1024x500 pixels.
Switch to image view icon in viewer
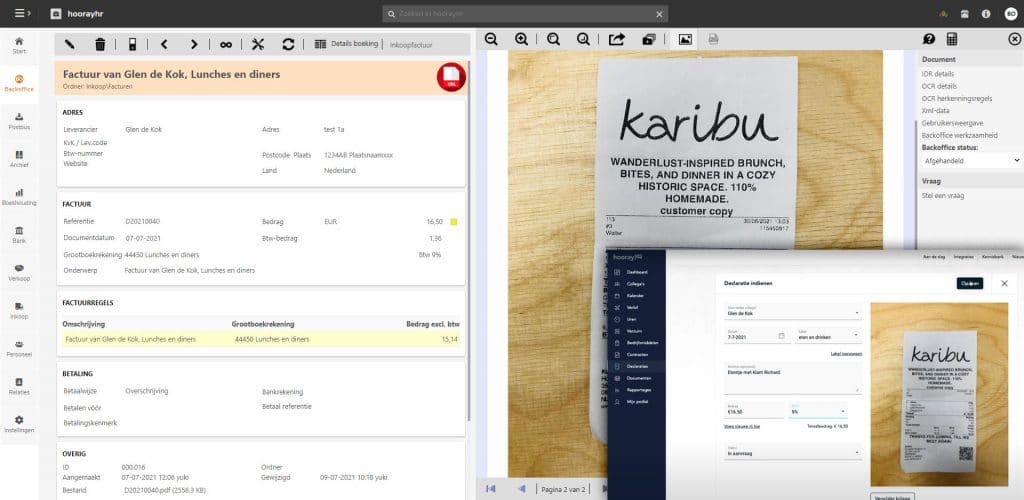685,39
